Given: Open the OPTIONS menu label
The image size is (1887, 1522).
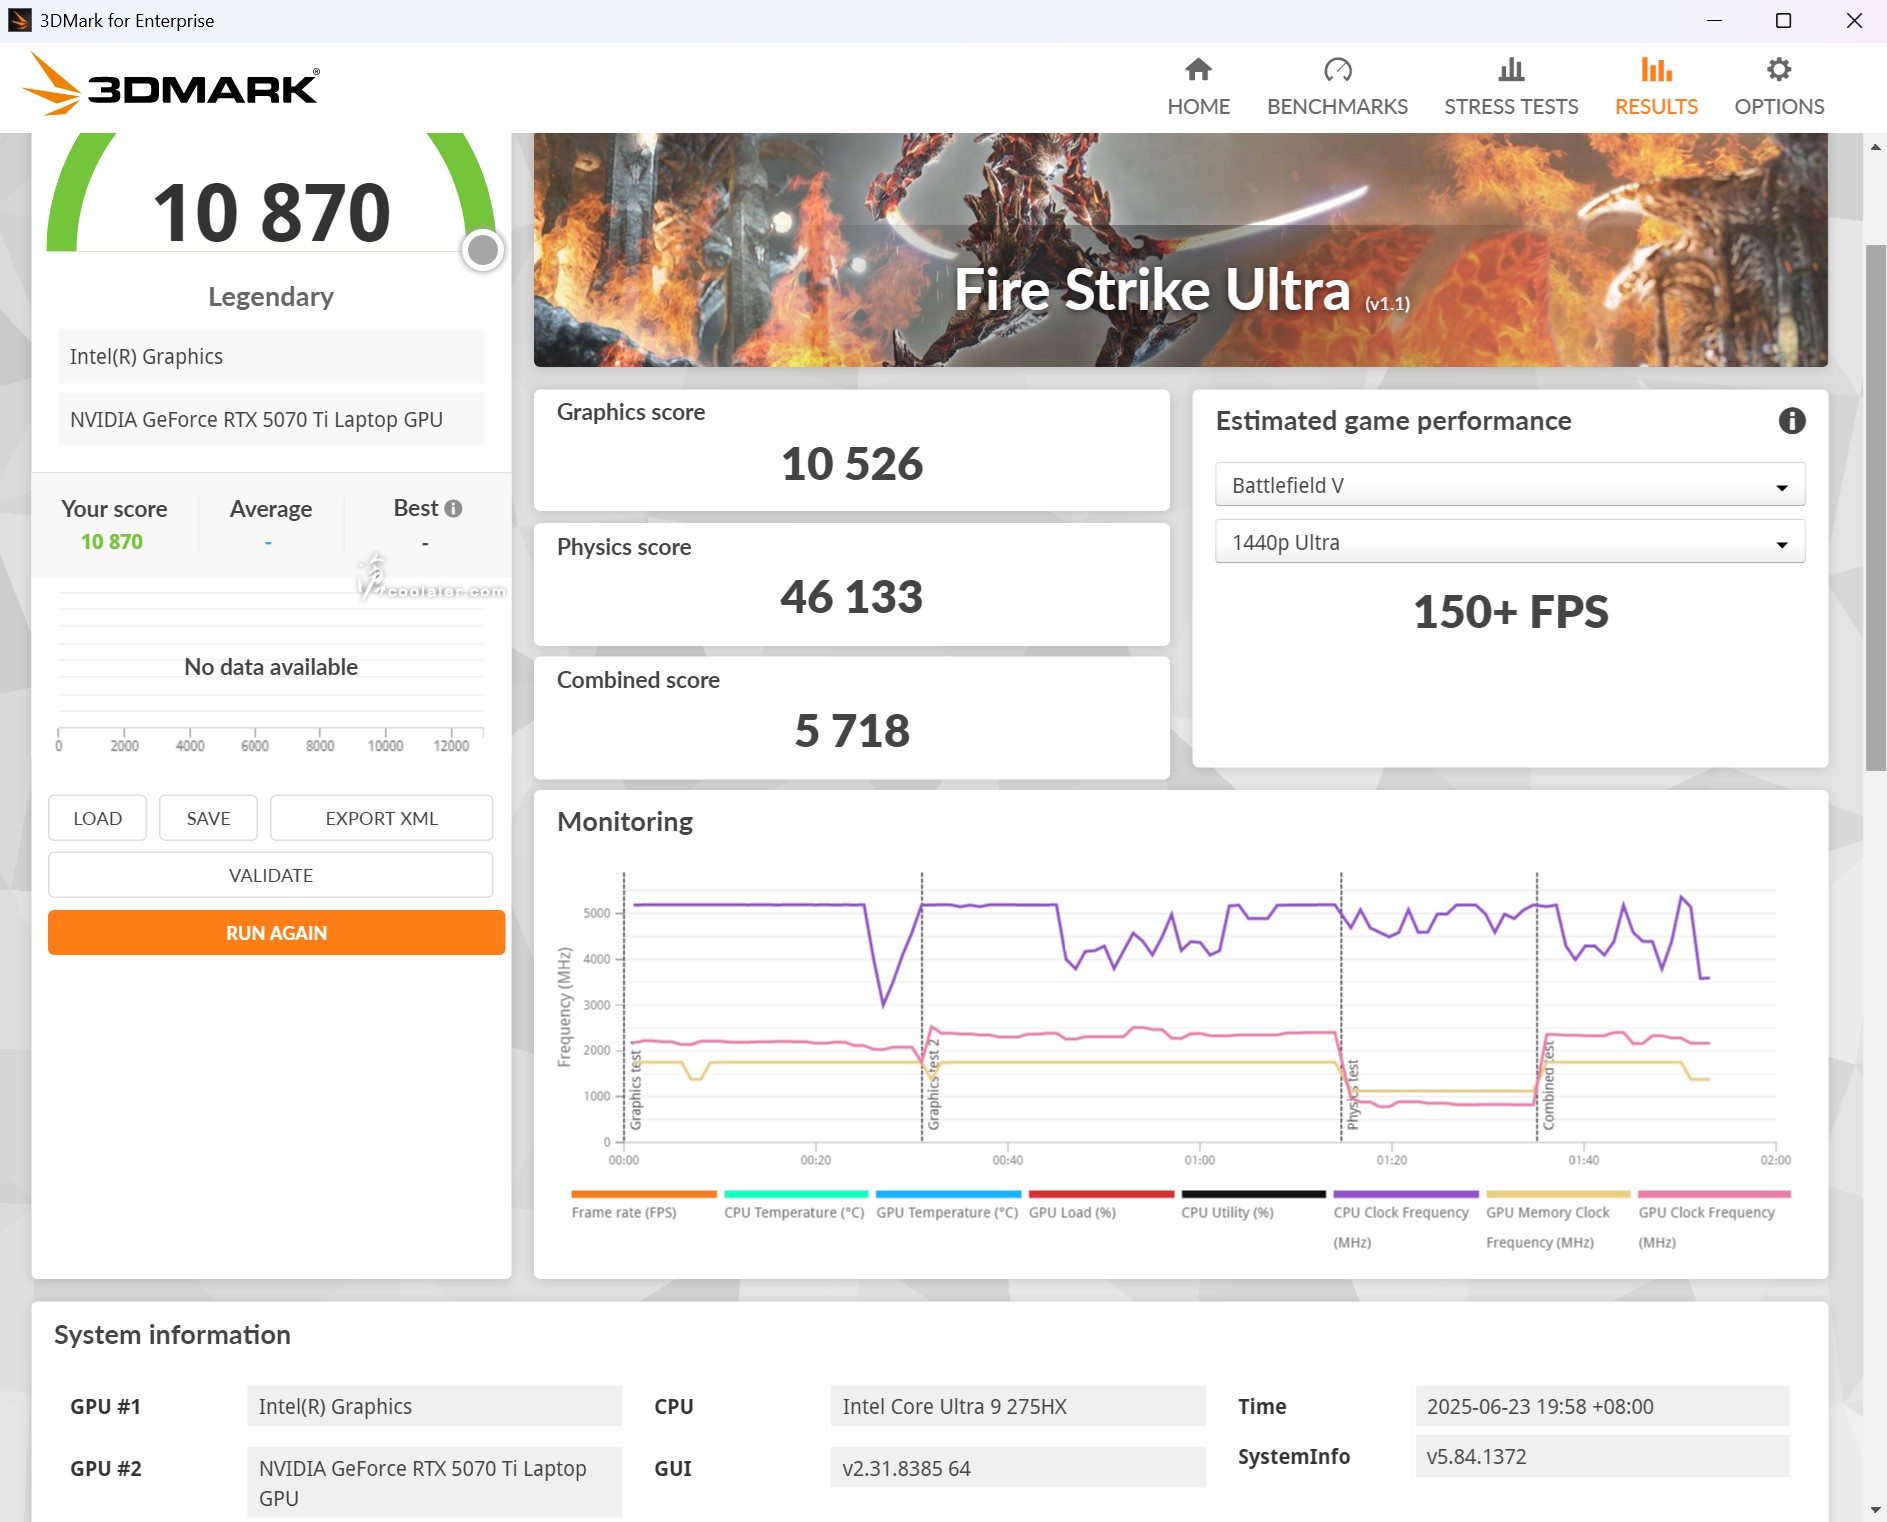Looking at the screenshot, I should click(1779, 106).
